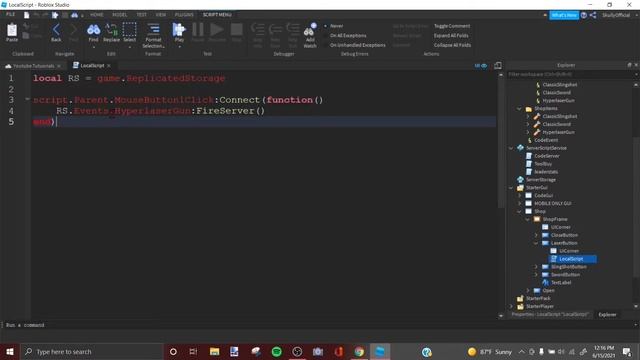This screenshot has width=640, height=360.
Task: Select the TextLabel item in Explorer
Action: tap(561, 282)
